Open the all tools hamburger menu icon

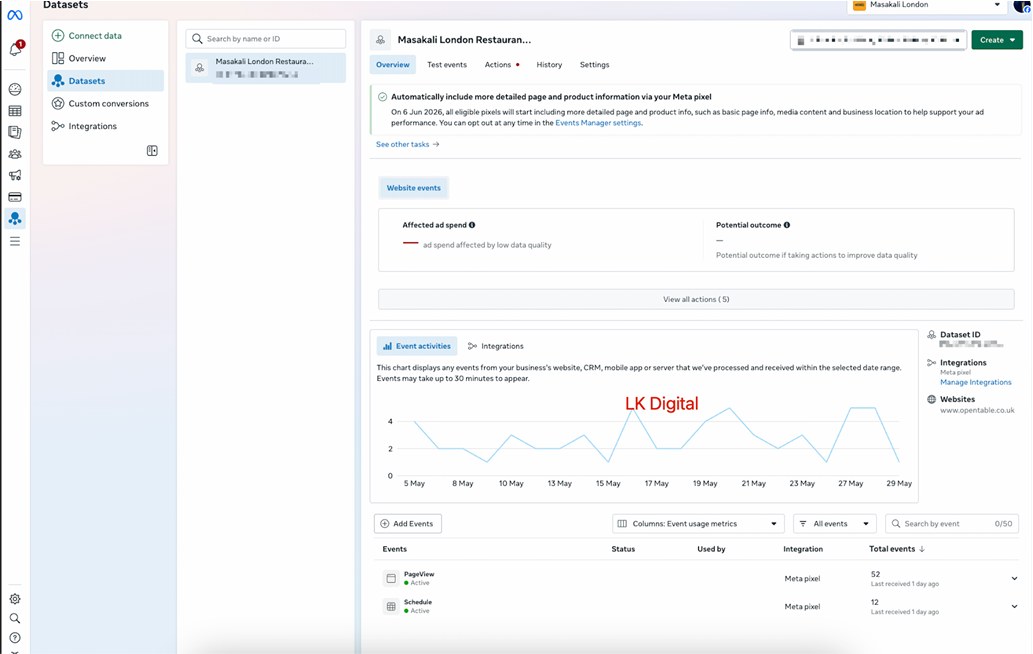[14, 242]
